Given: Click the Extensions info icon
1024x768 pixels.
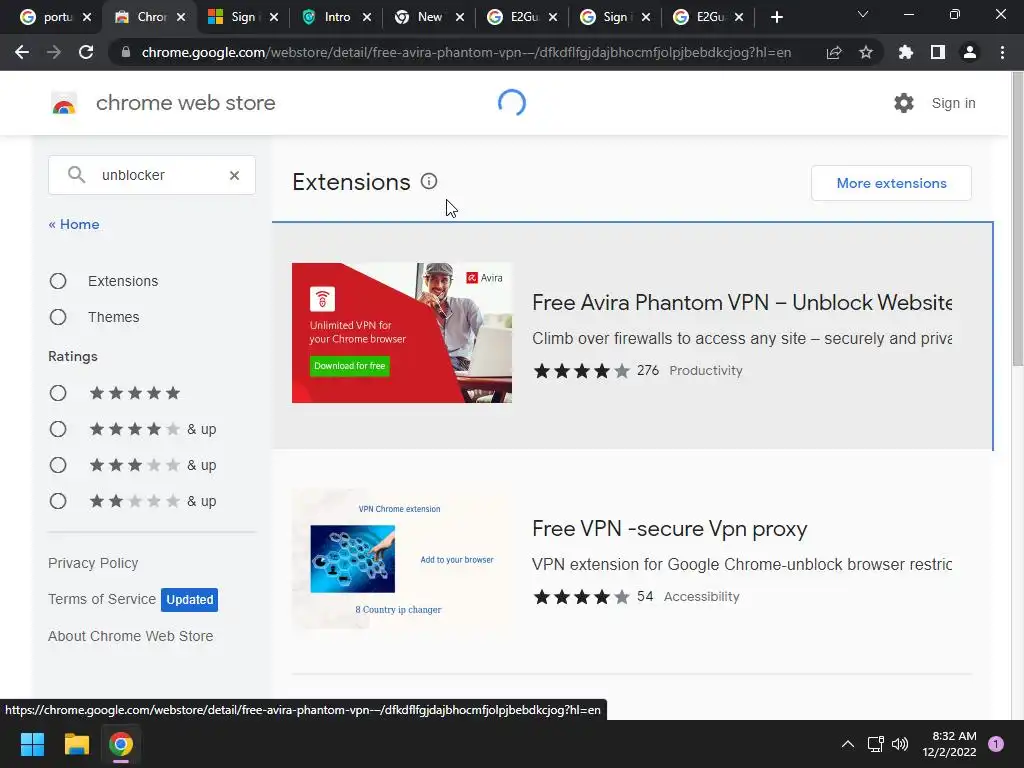Looking at the screenshot, I should coord(428,182).
